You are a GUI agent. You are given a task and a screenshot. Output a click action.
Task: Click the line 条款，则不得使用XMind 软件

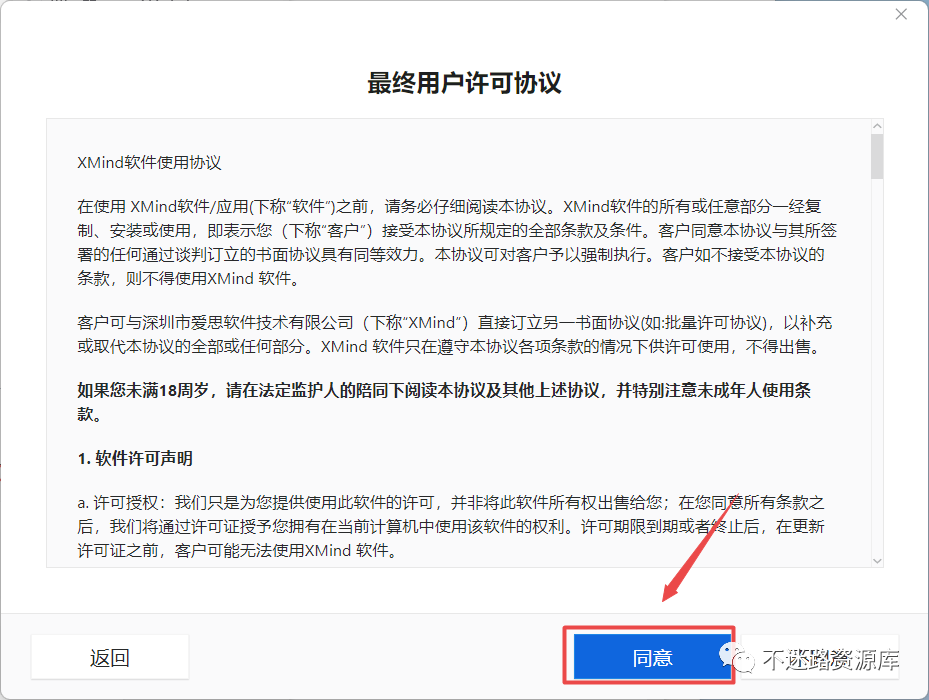tap(188, 279)
